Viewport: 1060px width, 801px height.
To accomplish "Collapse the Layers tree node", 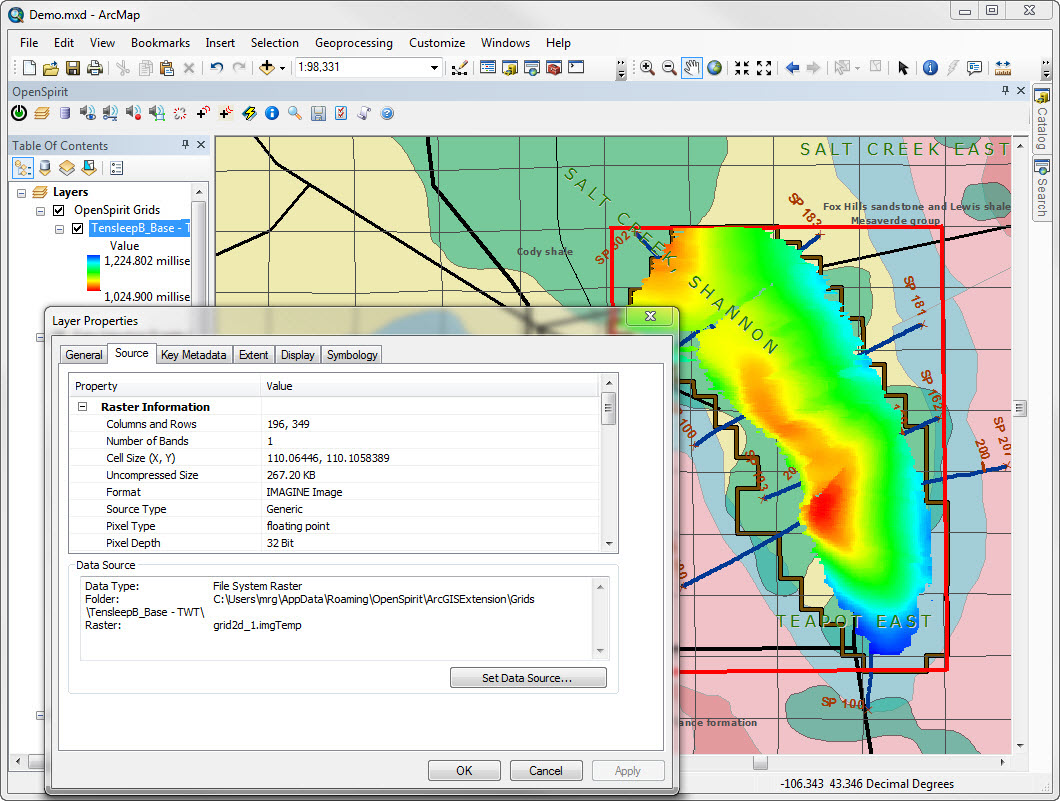I will (23, 192).
